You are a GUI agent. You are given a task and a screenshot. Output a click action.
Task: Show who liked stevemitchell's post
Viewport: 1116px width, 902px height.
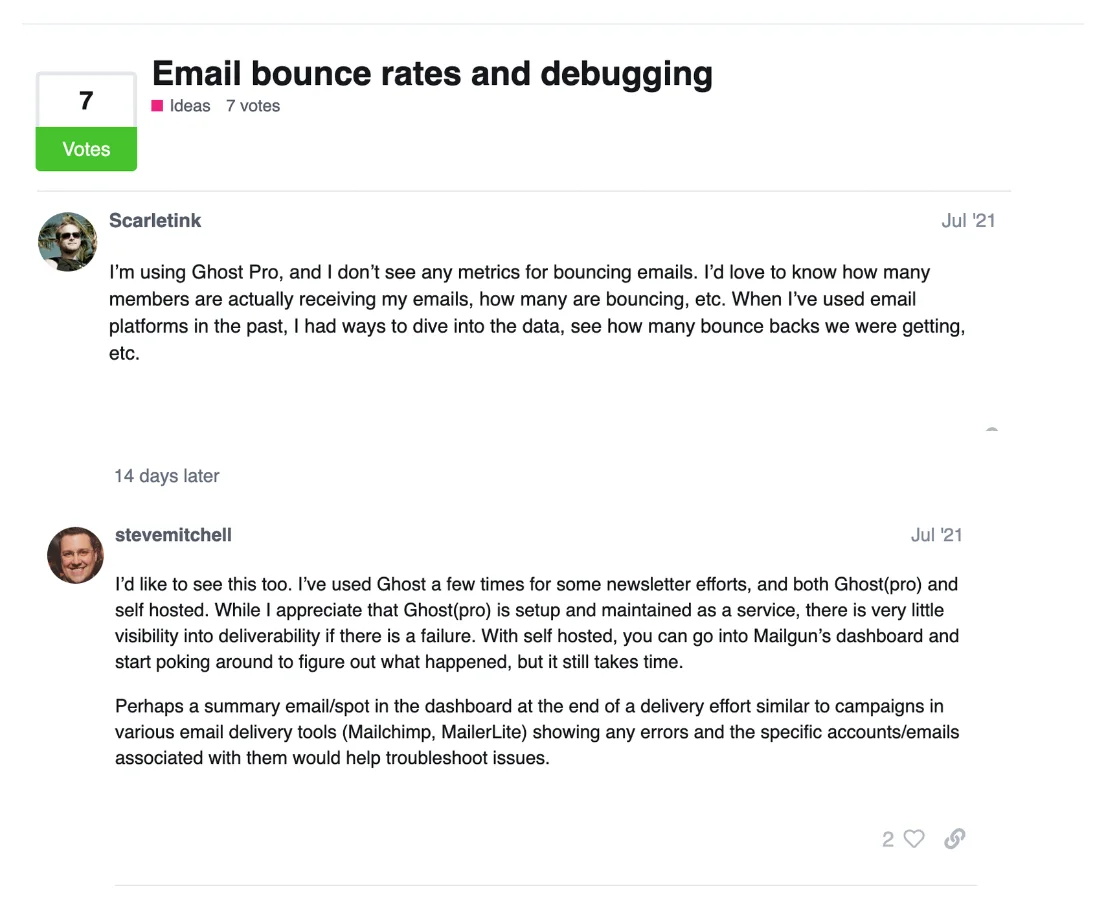[887, 839]
